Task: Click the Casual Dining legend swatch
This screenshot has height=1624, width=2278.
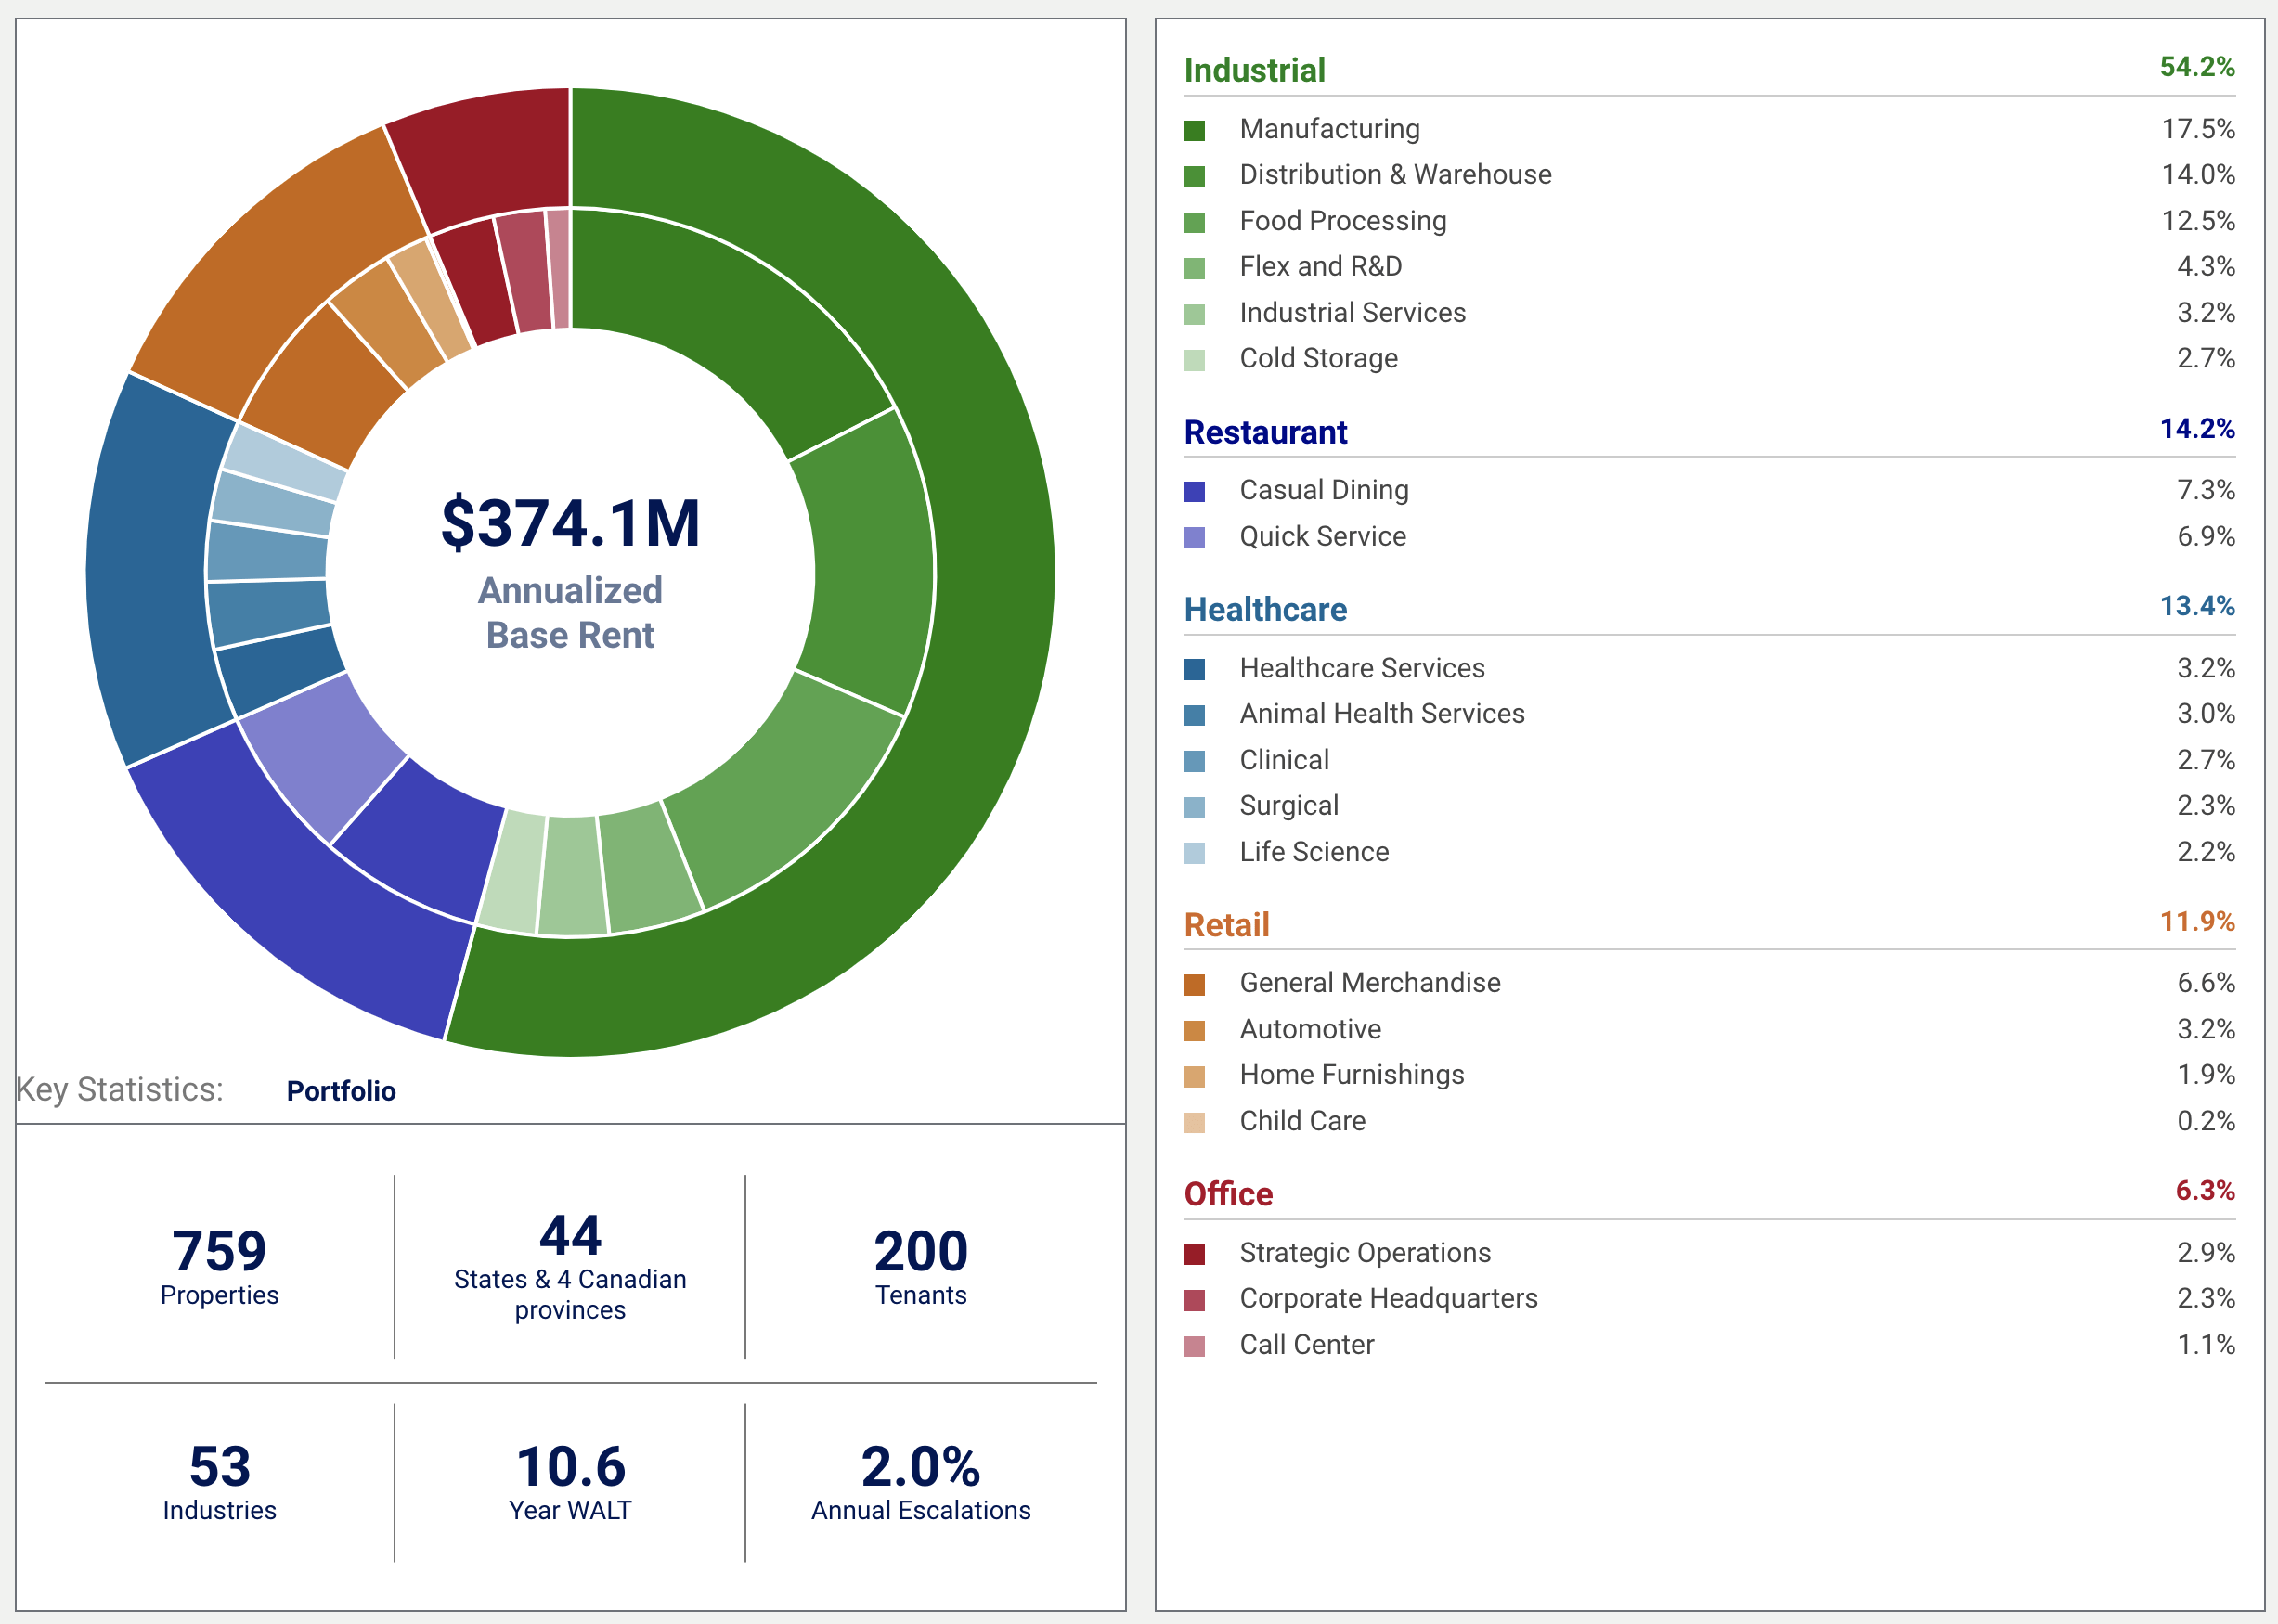Action: click(1194, 491)
